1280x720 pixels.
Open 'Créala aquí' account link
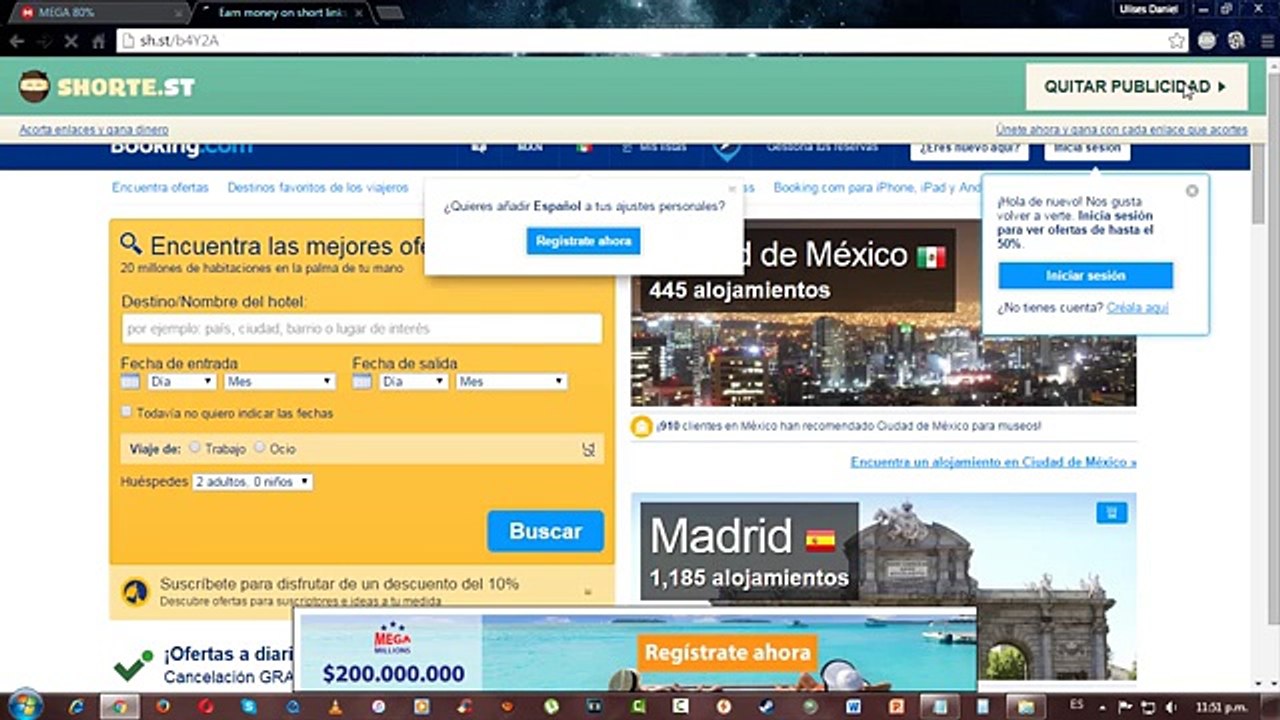click(1137, 308)
